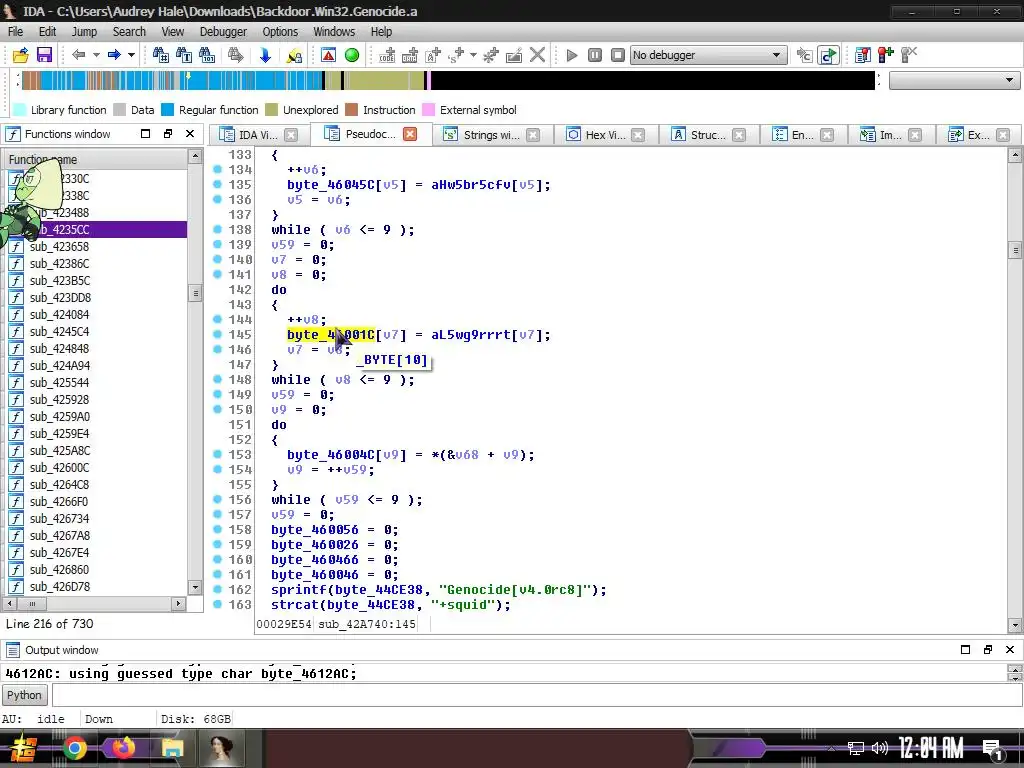Click the red warning triangle icon
The height and width of the screenshot is (768, 1024).
(x=328, y=55)
